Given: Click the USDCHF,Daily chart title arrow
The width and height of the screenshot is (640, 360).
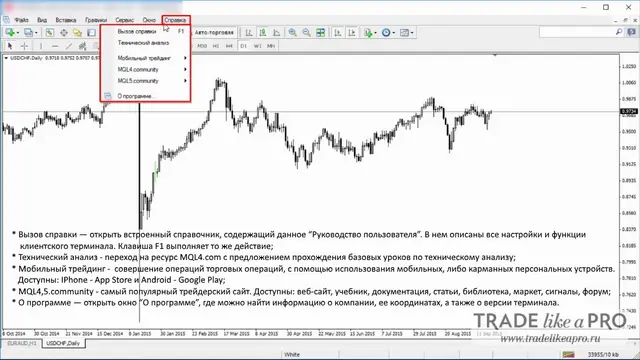Looking at the screenshot, I should point(6,58).
